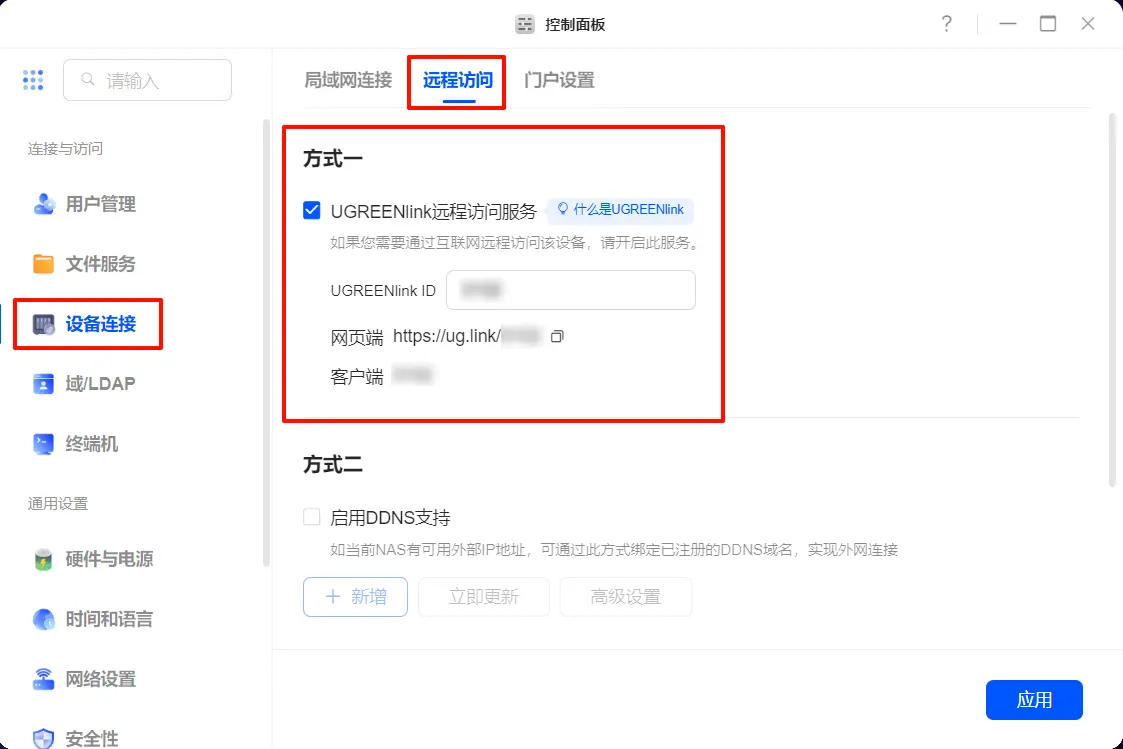Open the 什么是UGREENlink info link
1123x749 pixels.
tap(620, 210)
